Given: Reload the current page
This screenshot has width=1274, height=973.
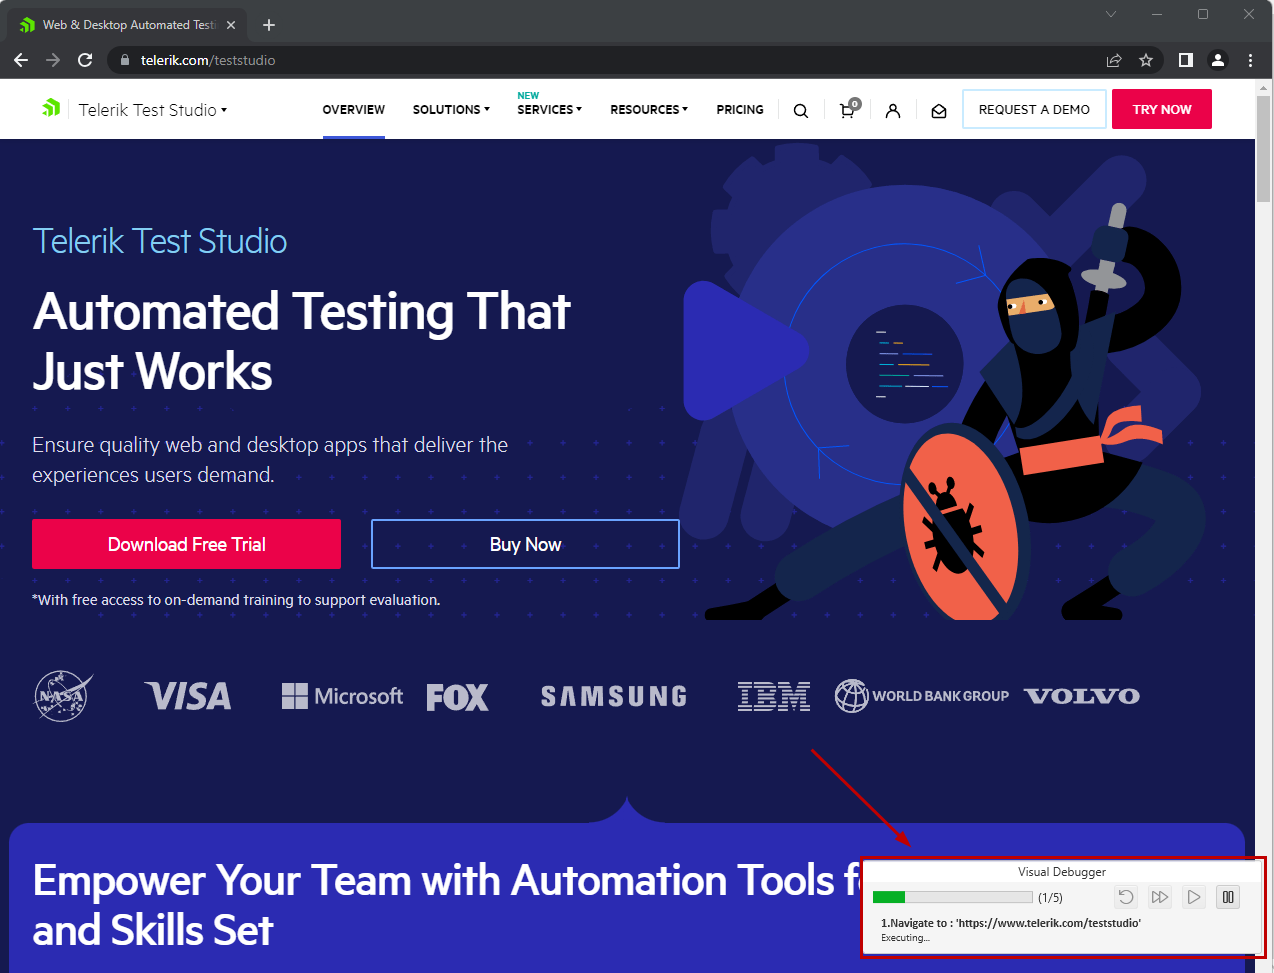Looking at the screenshot, I should (85, 60).
